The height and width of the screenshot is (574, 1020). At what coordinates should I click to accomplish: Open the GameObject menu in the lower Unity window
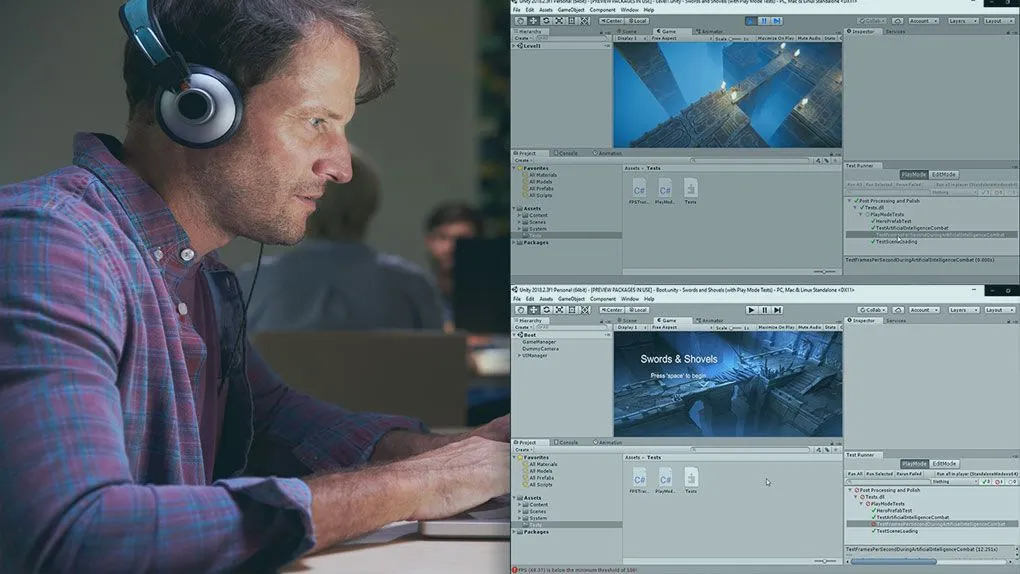(571, 299)
